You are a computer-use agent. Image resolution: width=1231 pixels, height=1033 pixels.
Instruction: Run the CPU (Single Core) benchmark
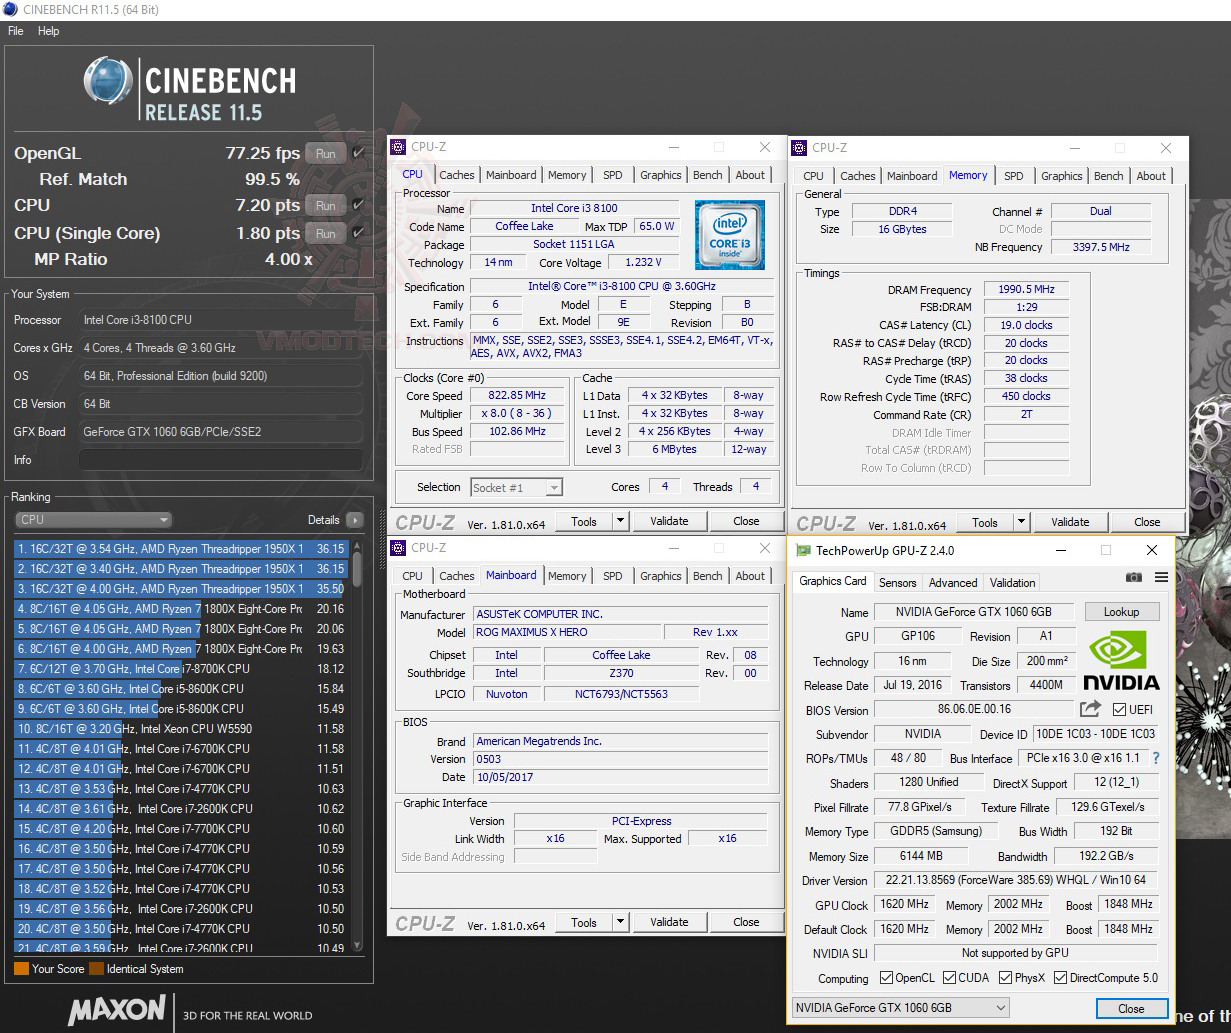click(326, 233)
